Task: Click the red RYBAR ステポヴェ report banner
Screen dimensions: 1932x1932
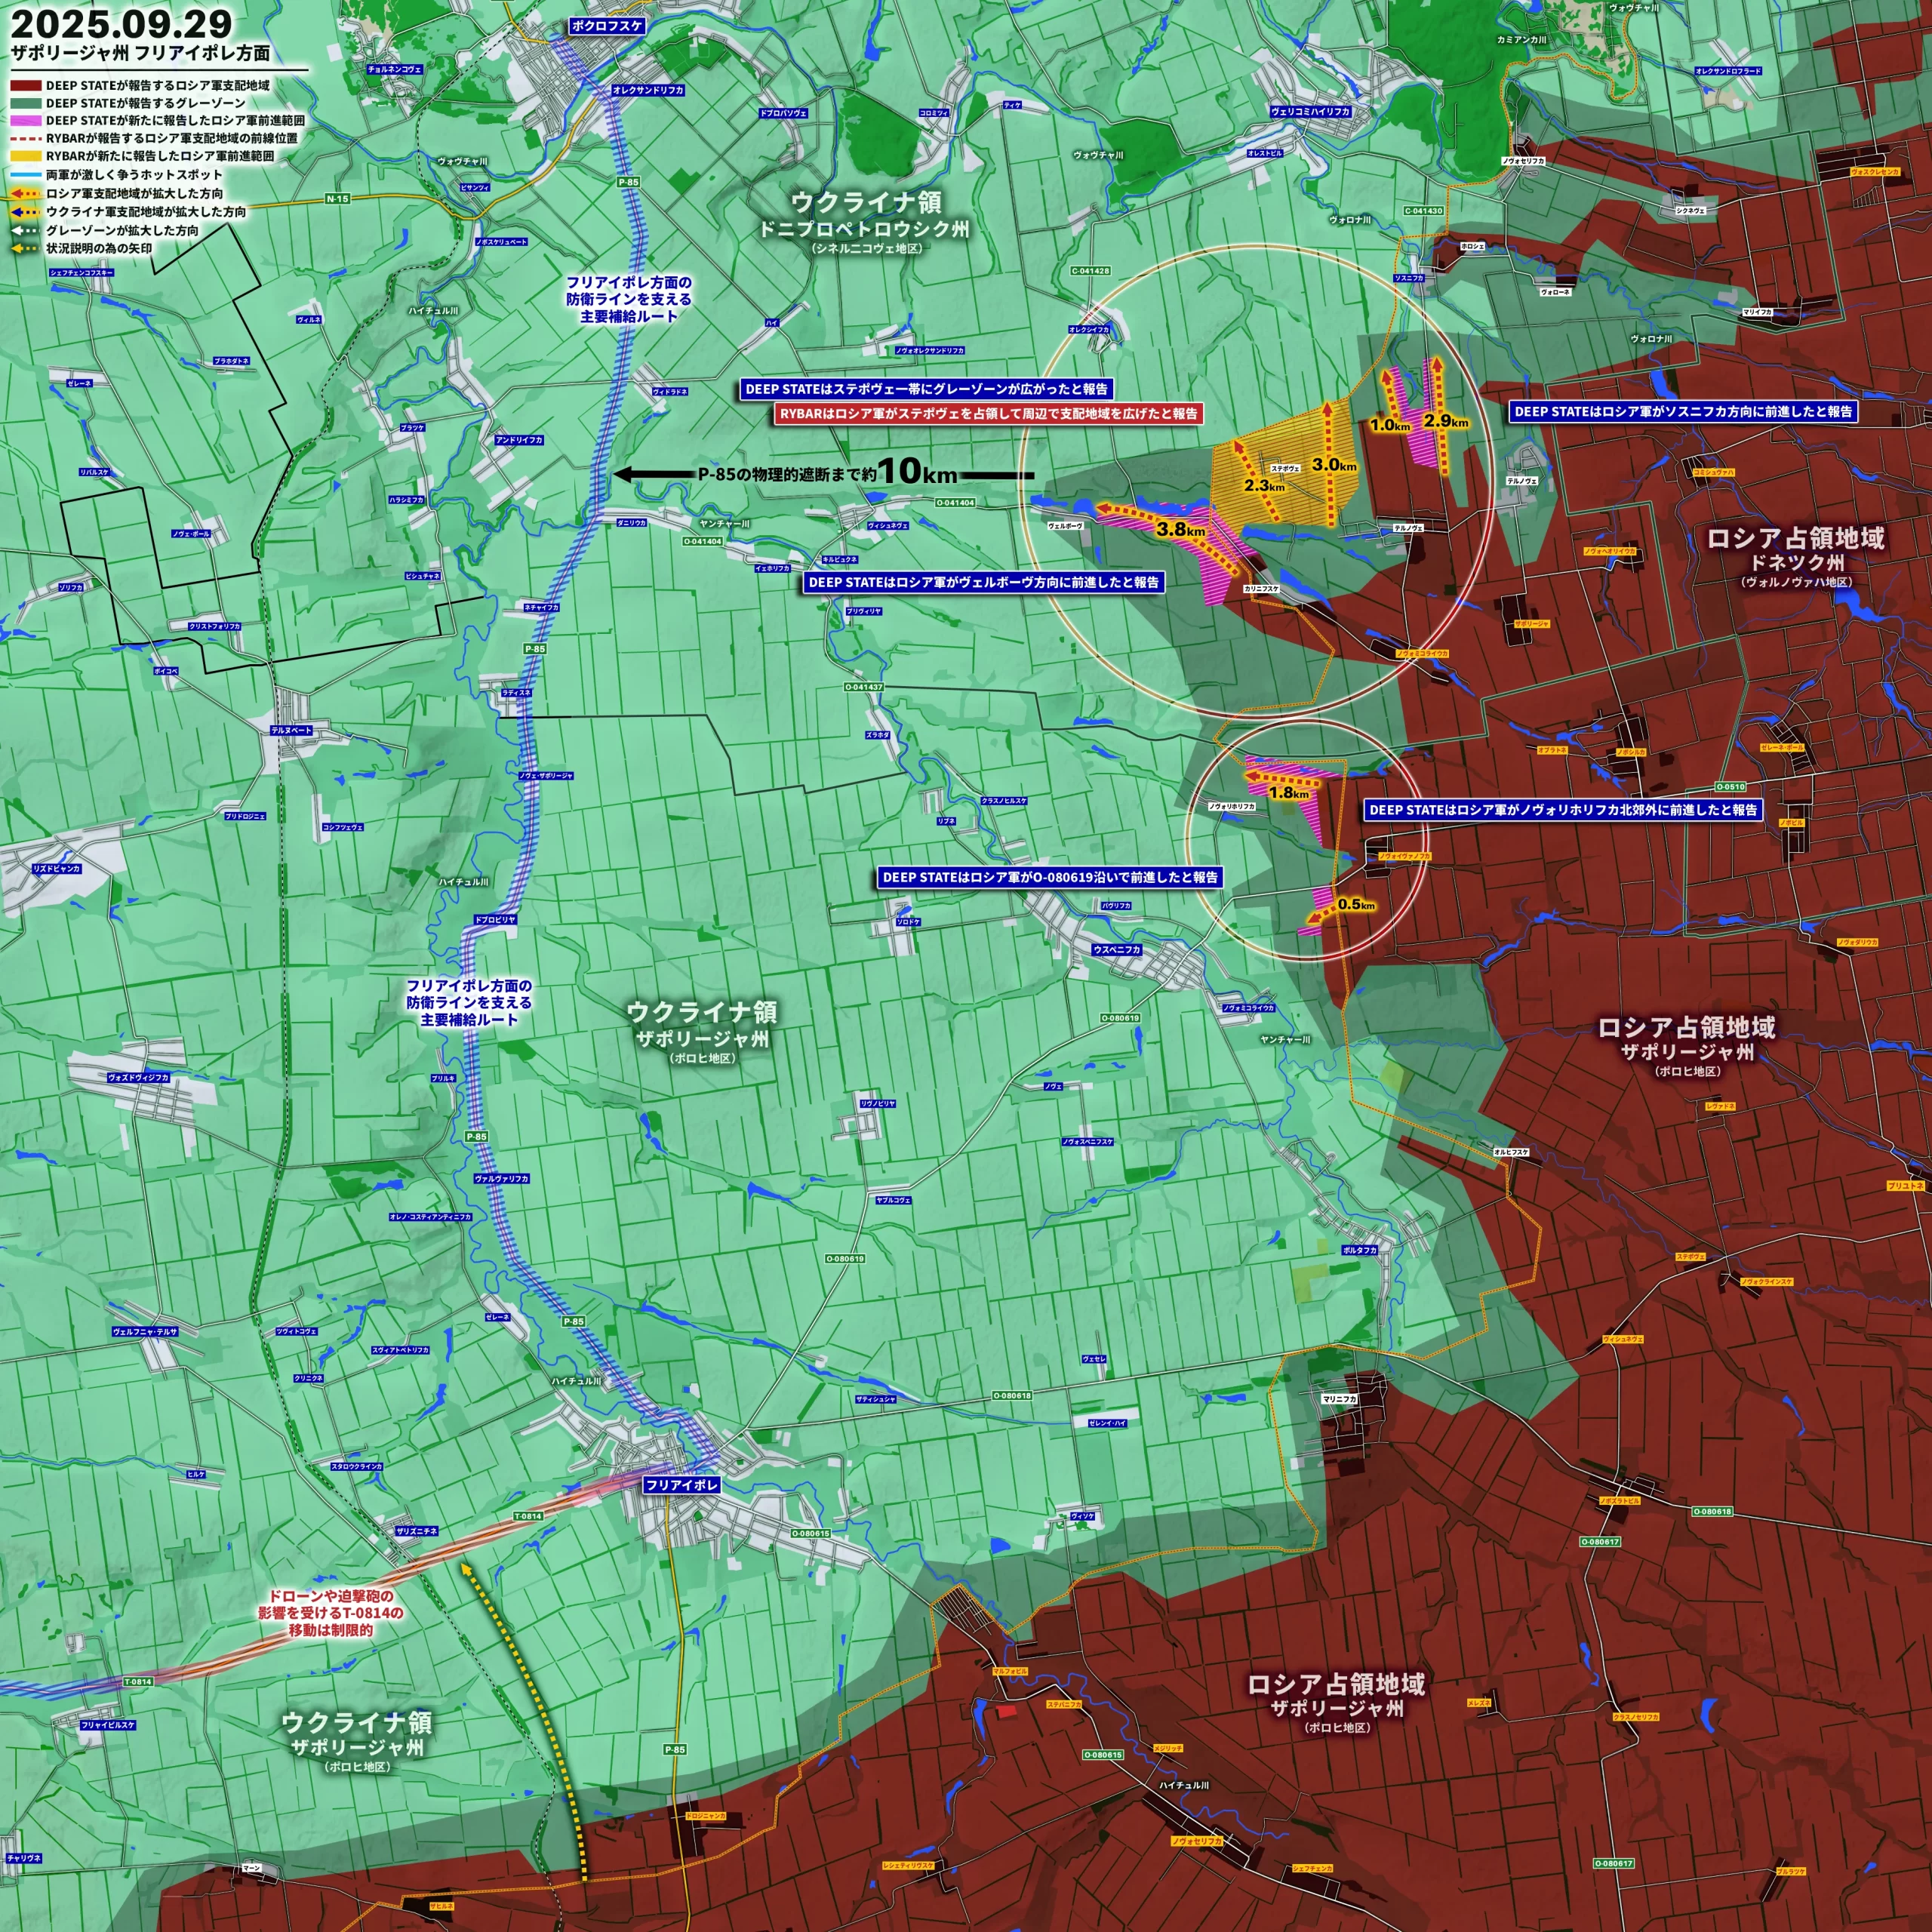Action: [x=988, y=413]
